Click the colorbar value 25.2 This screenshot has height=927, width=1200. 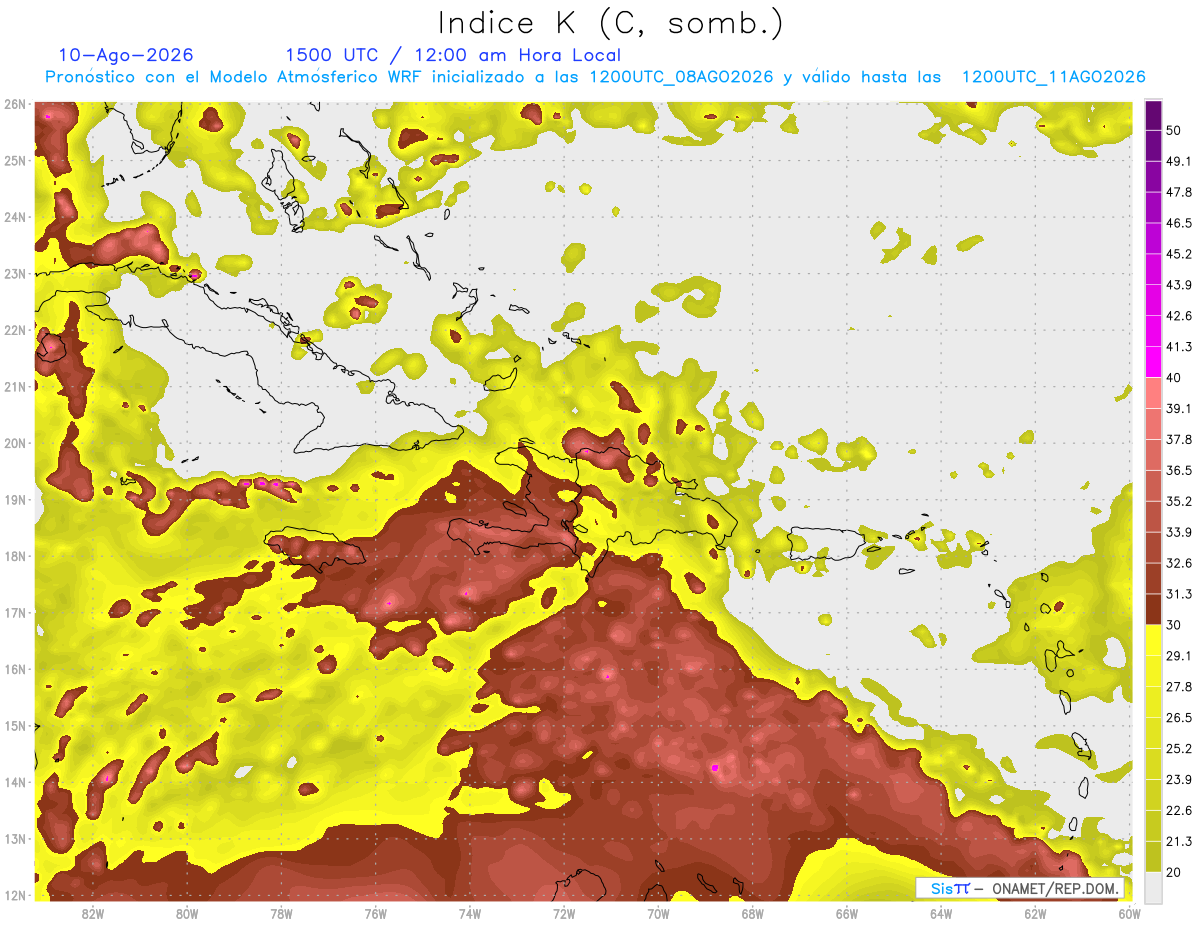coord(1178,748)
